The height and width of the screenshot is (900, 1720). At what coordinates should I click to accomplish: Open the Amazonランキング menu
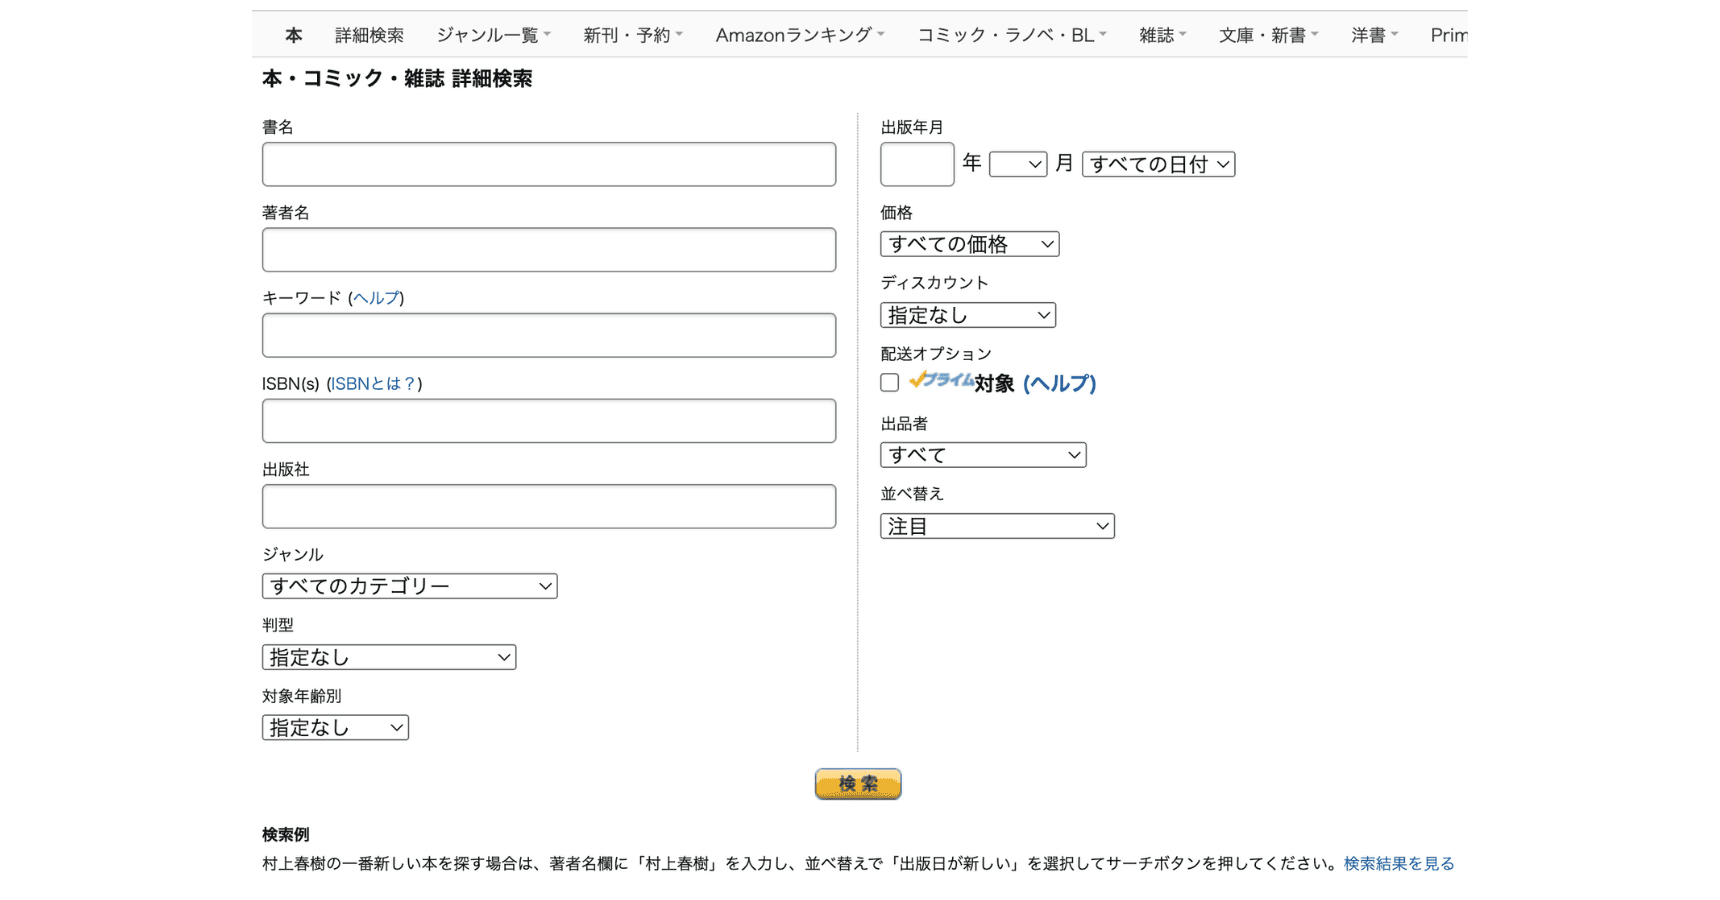(x=793, y=34)
